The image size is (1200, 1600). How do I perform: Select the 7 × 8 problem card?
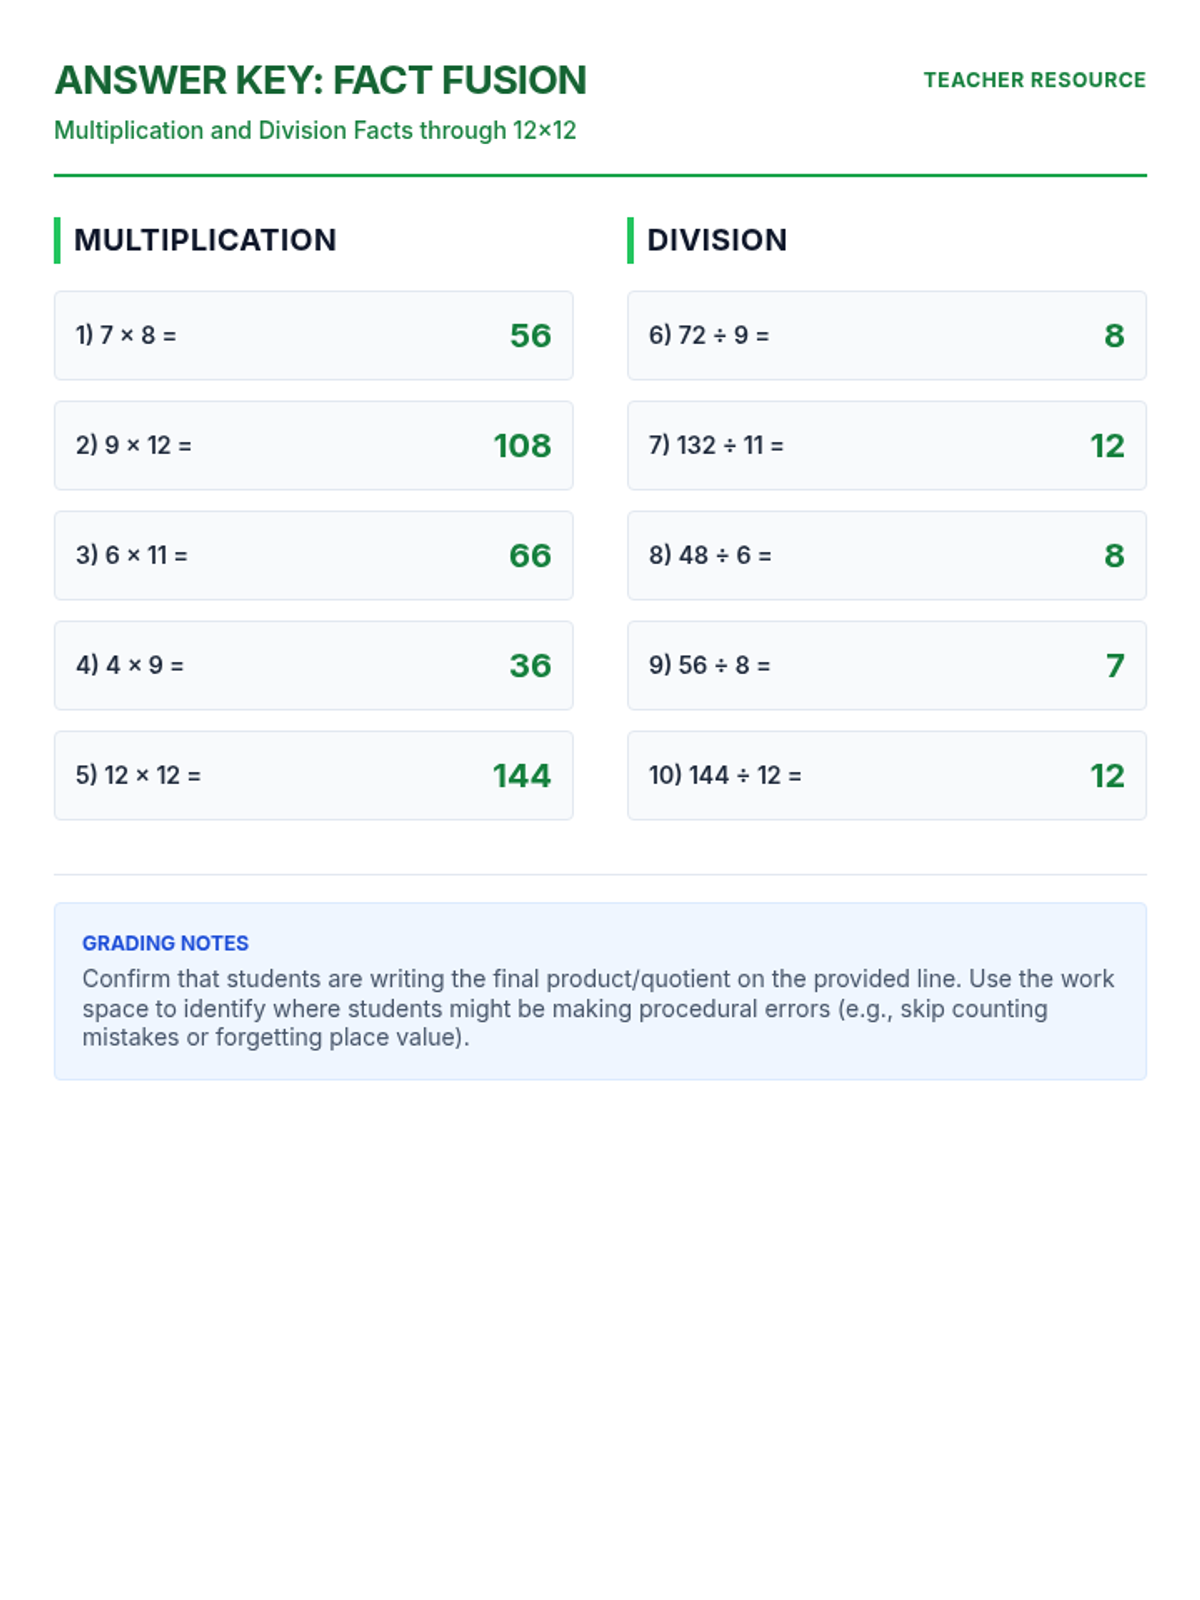click(x=313, y=335)
